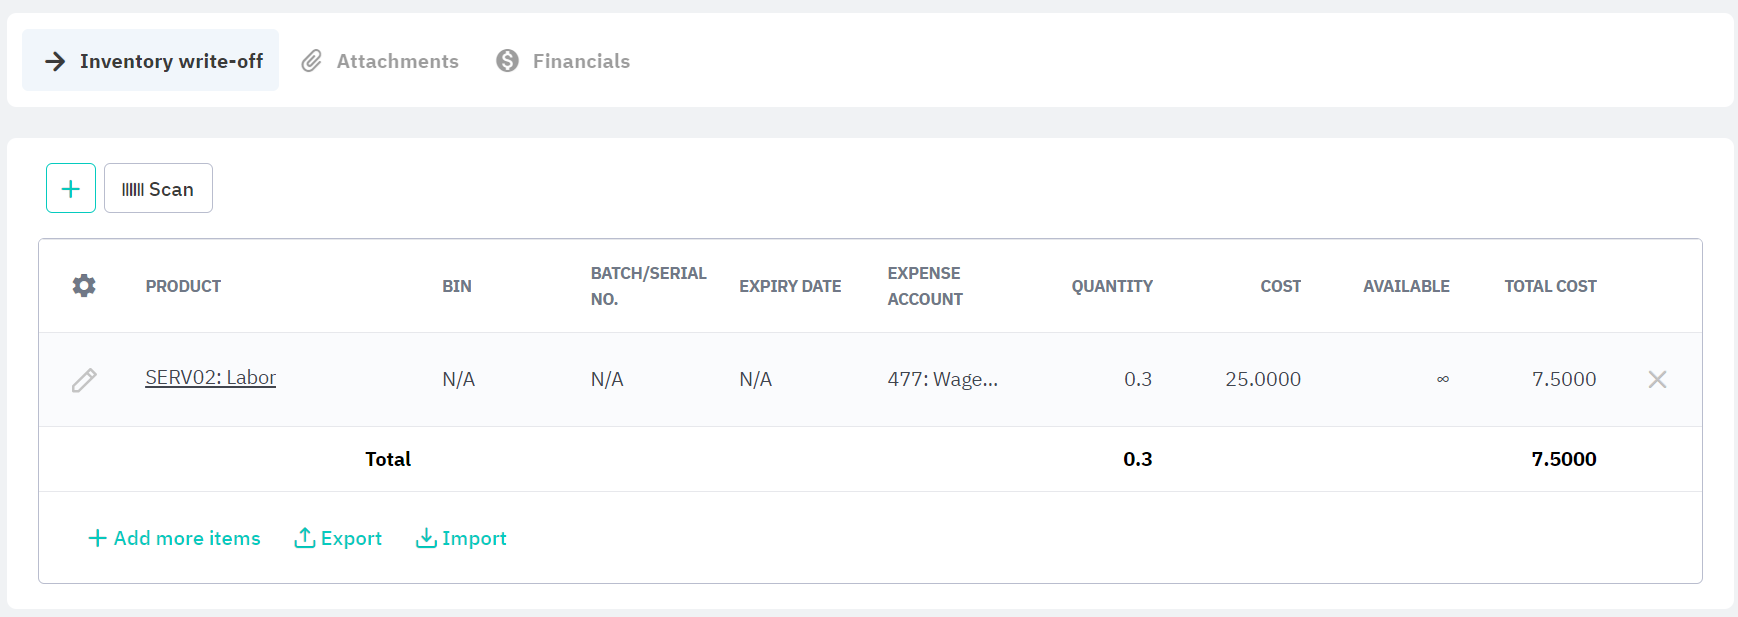Screen dimensions: 1738x617
Task: Click the Import download icon
Action: (x=426, y=538)
